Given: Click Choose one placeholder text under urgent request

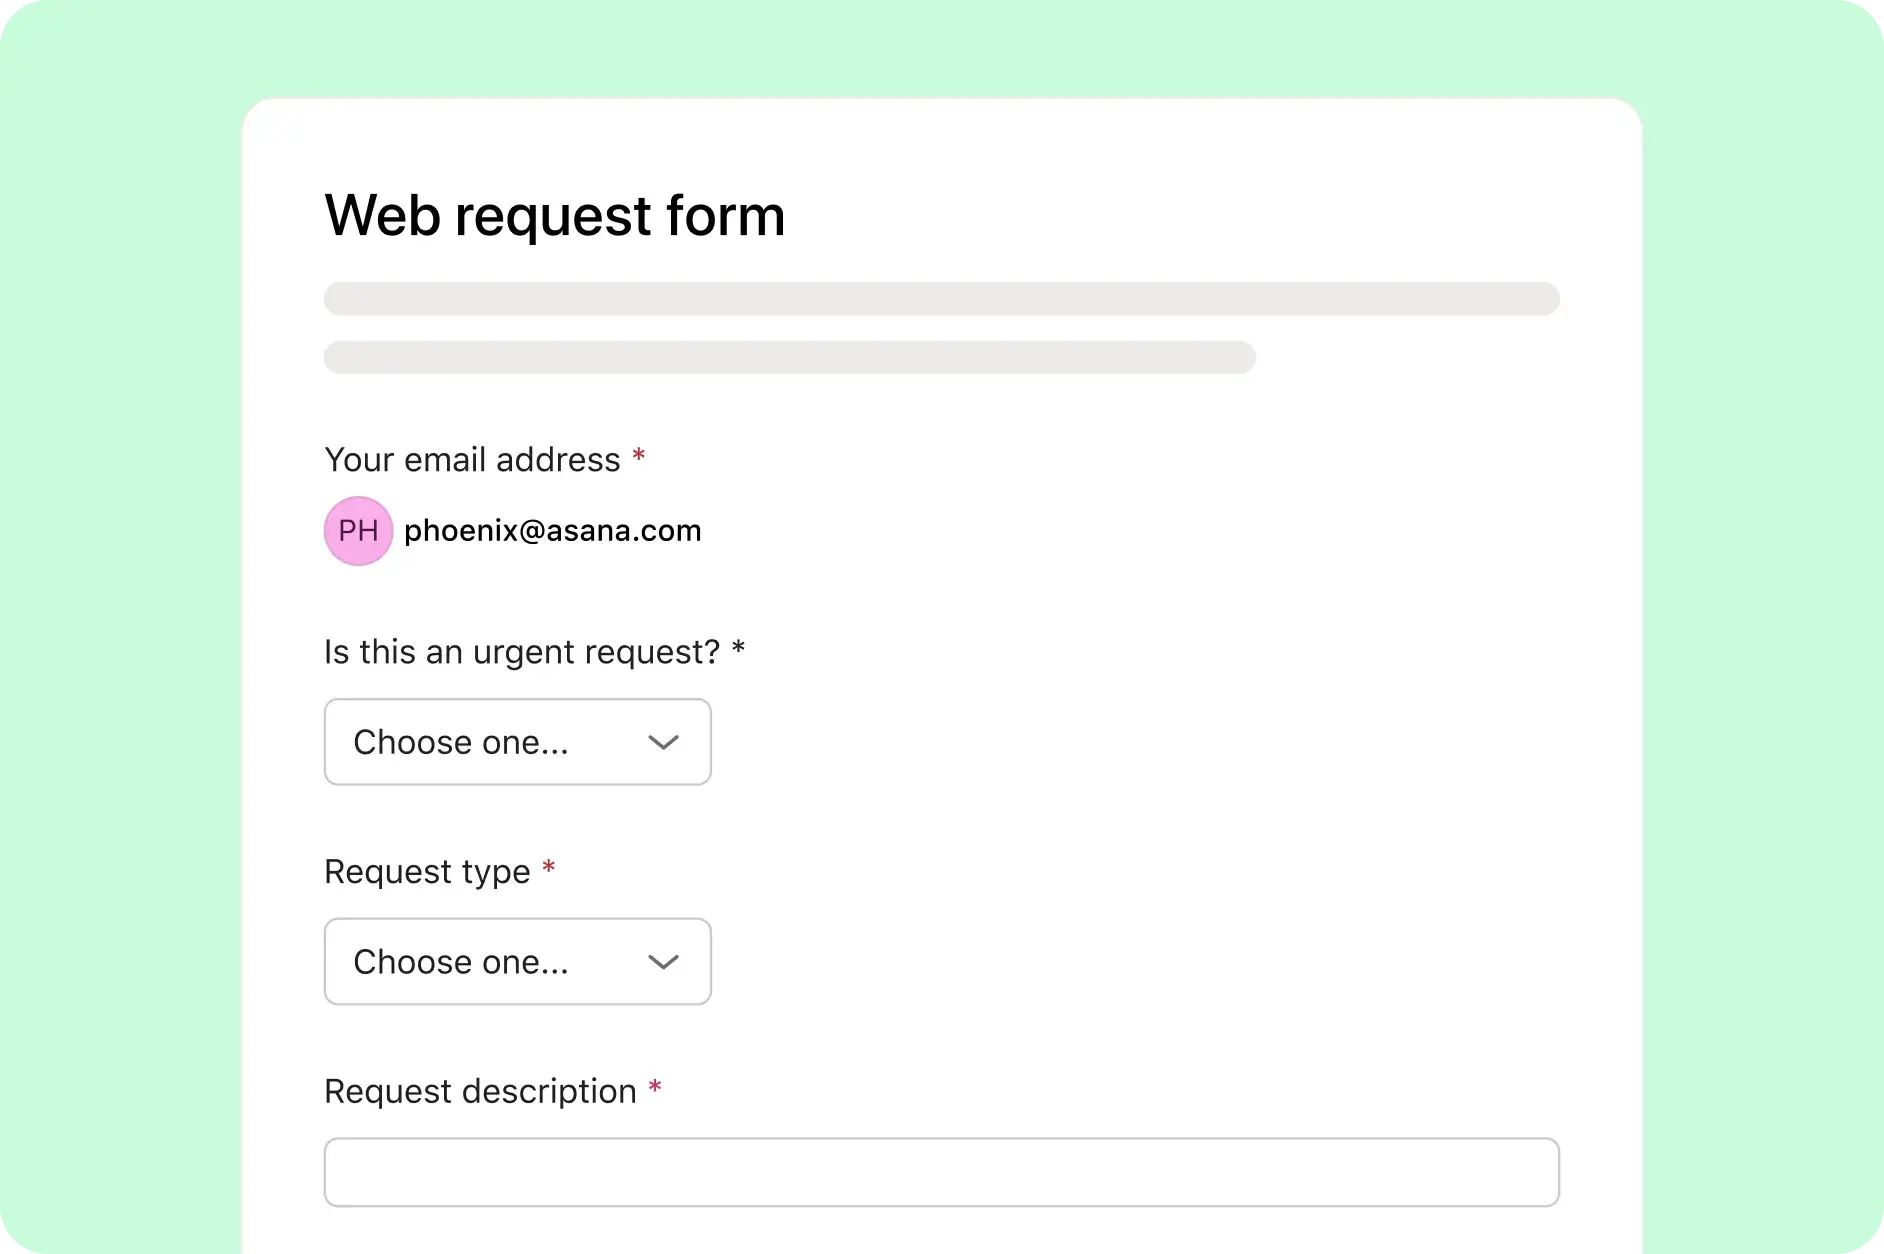Looking at the screenshot, I should (x=461, y=742).
